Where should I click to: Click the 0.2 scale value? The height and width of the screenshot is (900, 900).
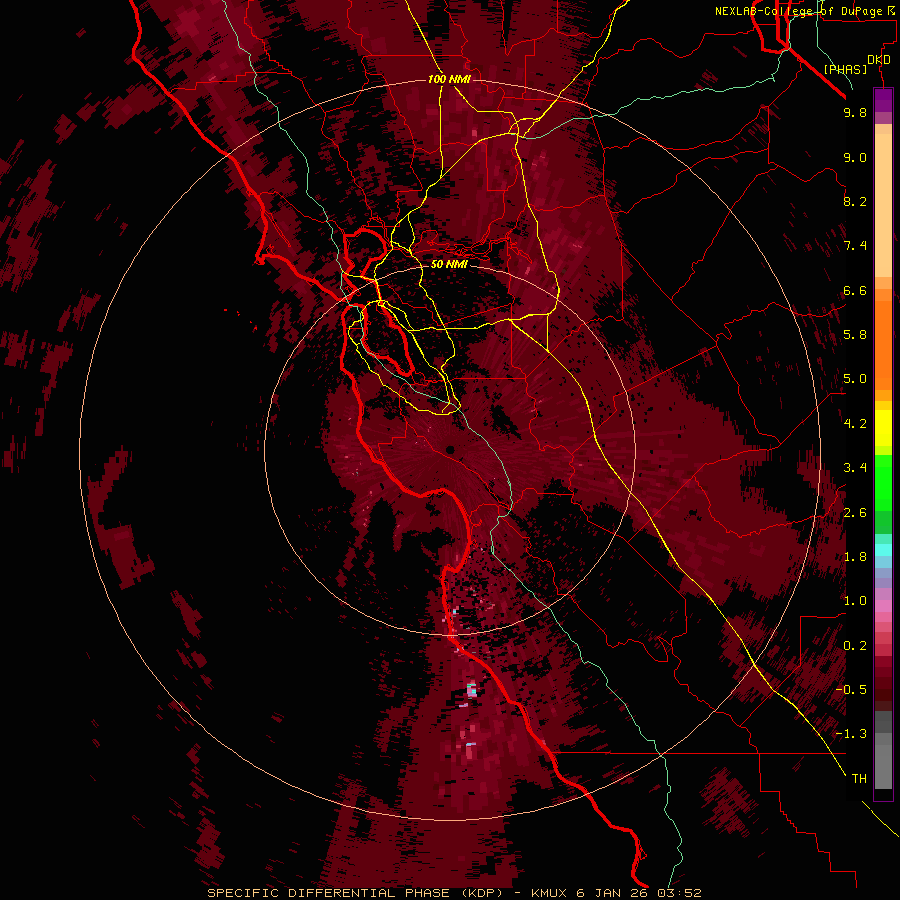click(x=855, y=646)
